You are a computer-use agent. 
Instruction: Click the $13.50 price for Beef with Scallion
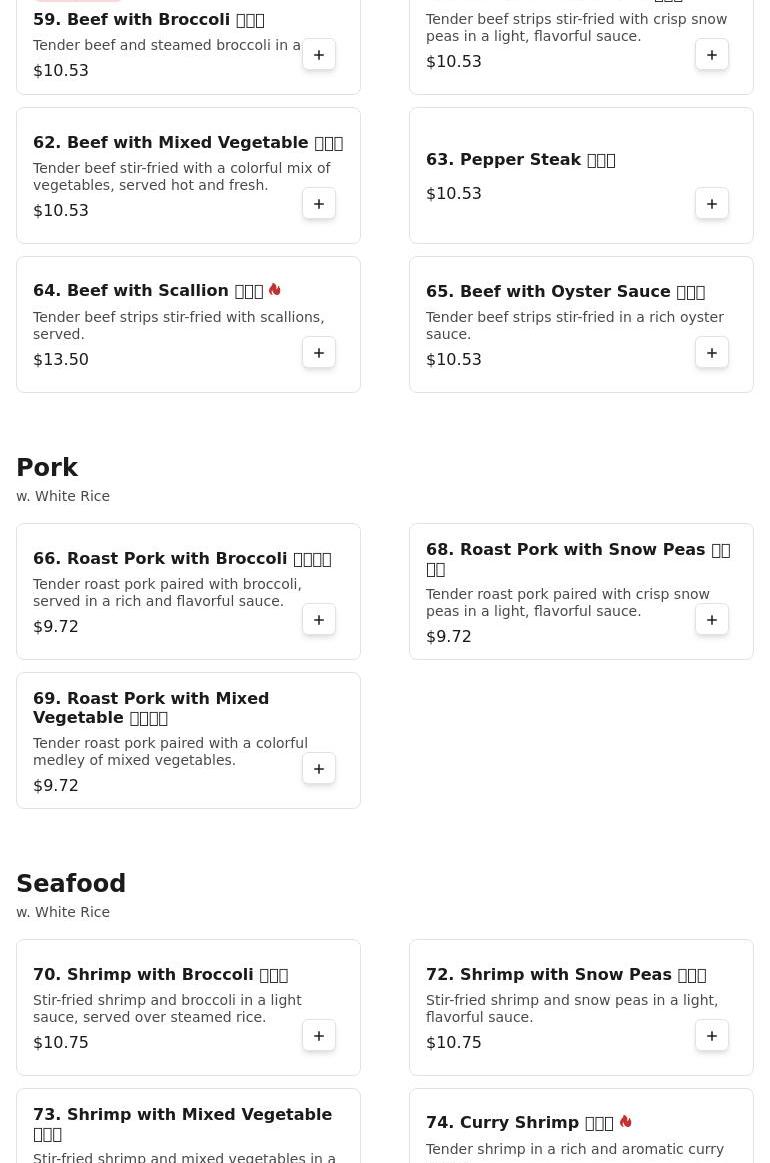point(61,360)
